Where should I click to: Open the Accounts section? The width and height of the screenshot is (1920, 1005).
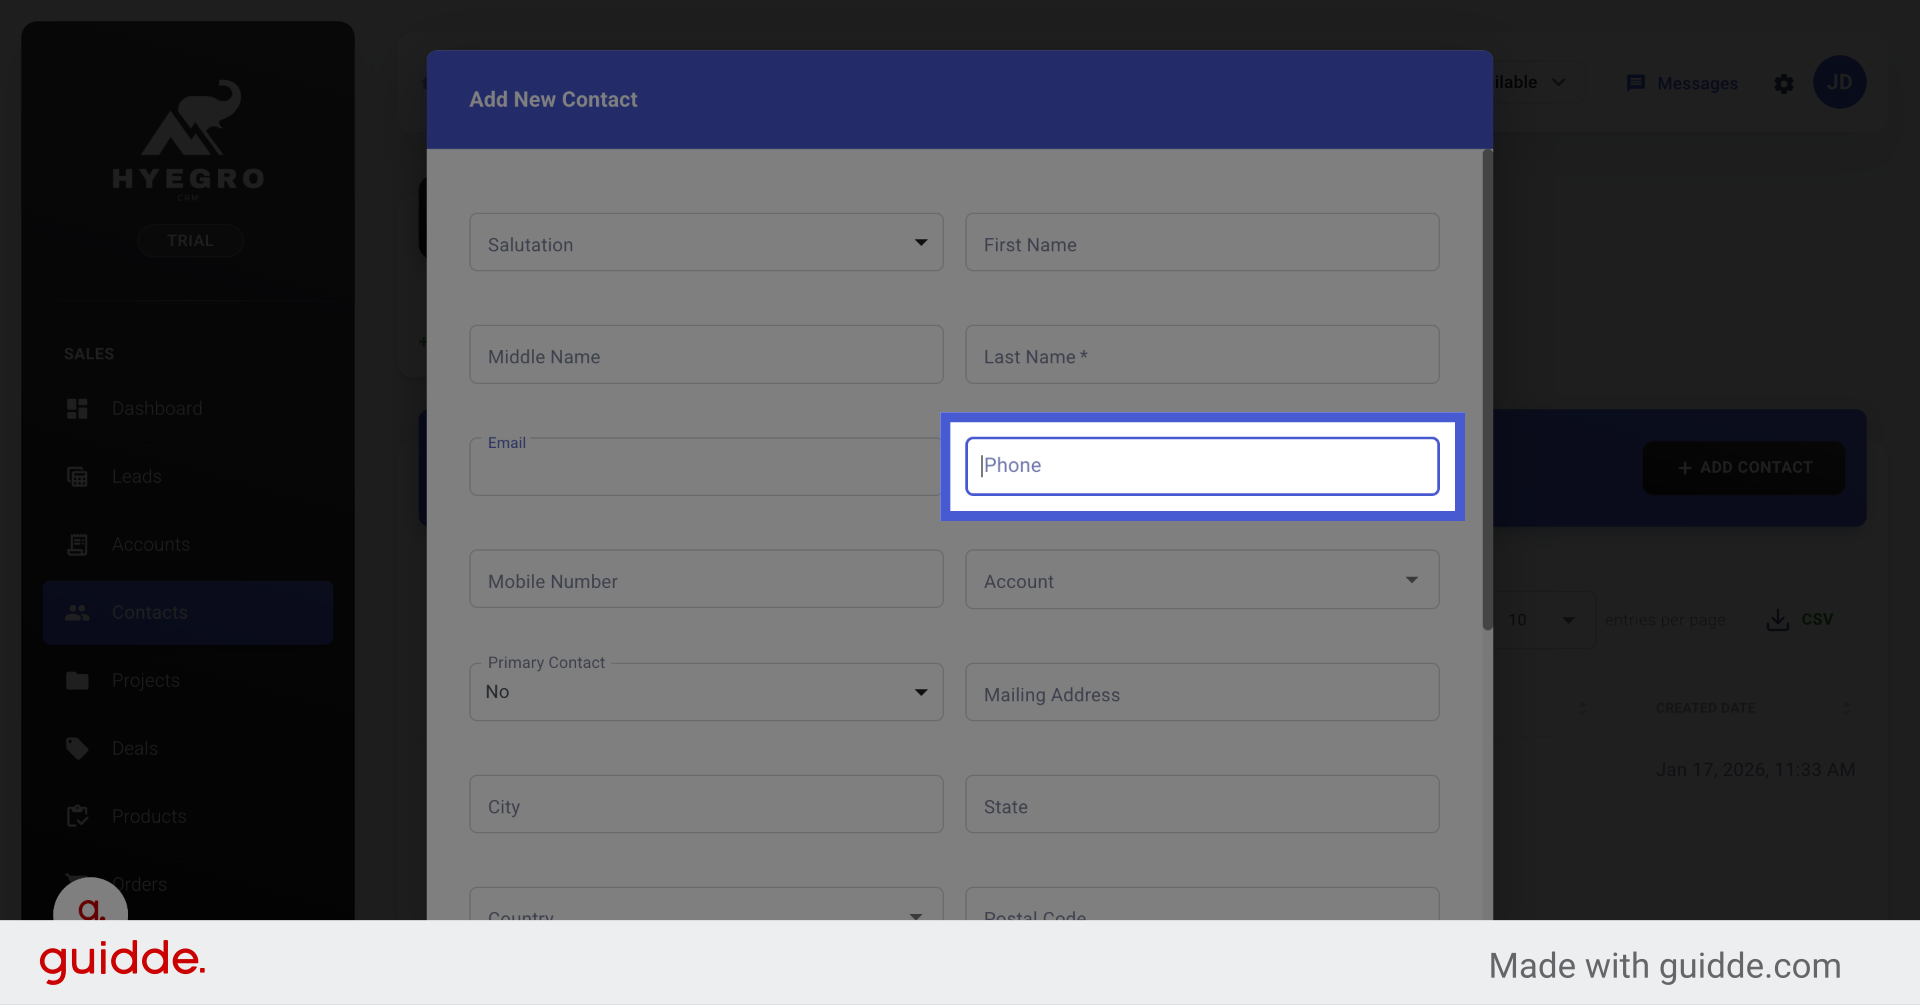(150, 544)
